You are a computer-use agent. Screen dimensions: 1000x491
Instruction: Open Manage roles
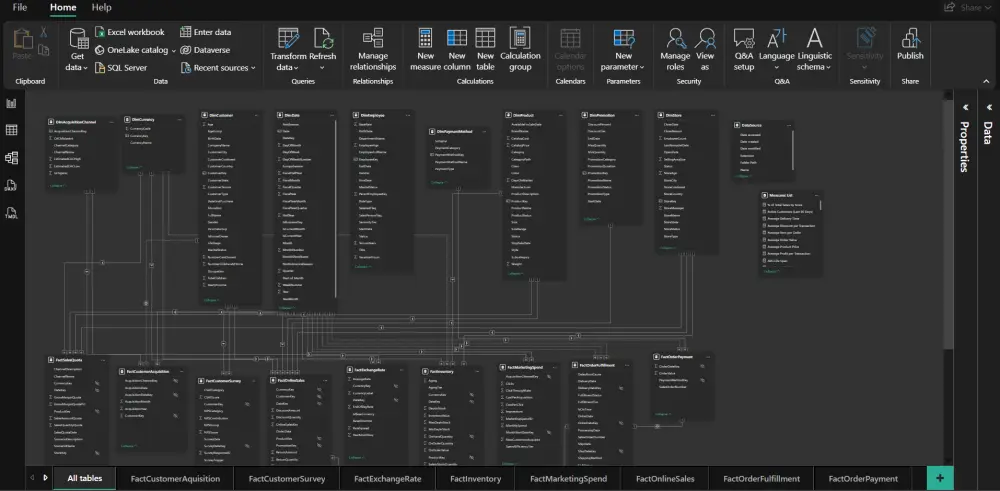(x=675, y=50)
